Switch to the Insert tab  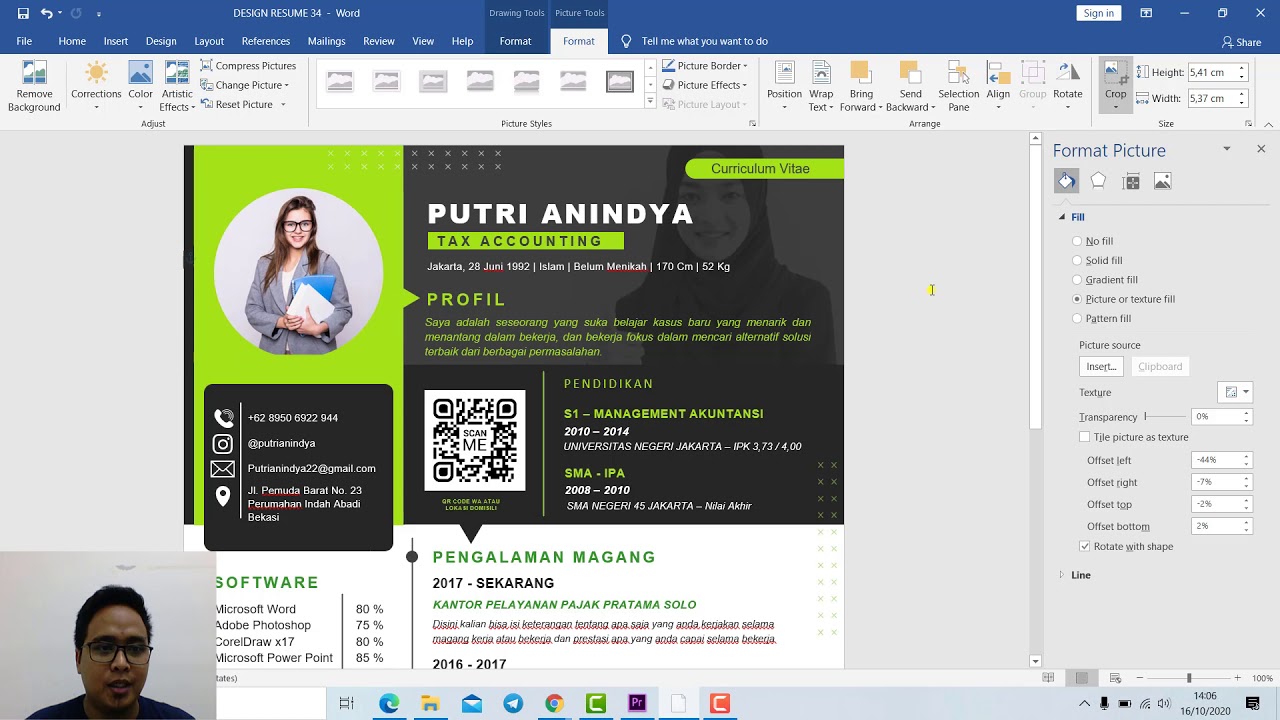pyautogui.click(x=116, y=41)
